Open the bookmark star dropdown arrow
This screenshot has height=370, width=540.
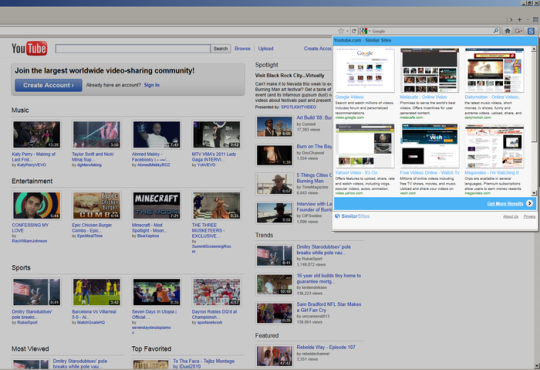[x=347, y=31]
